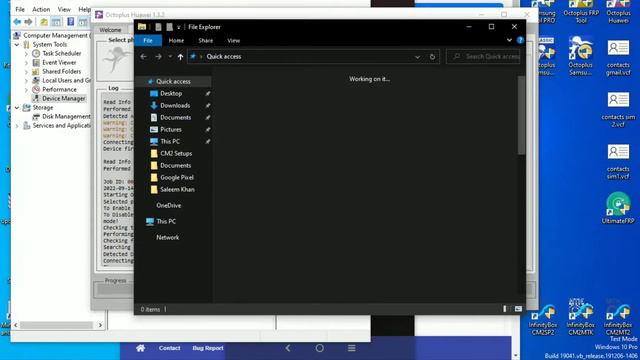This screenshot has height=360, width=640.
Task: Collapse Storage tree node
Action: tap(17, 108)
